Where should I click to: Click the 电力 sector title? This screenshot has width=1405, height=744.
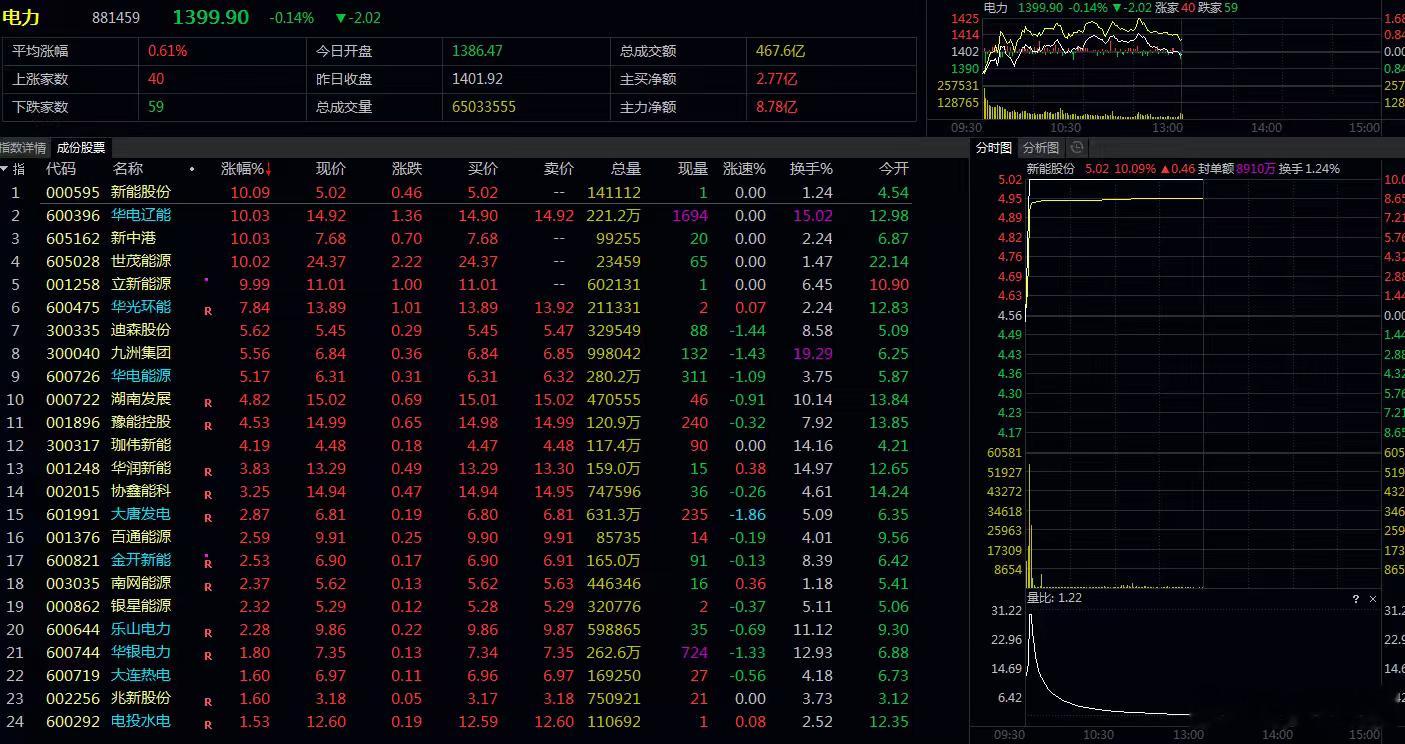pos(22,17)
